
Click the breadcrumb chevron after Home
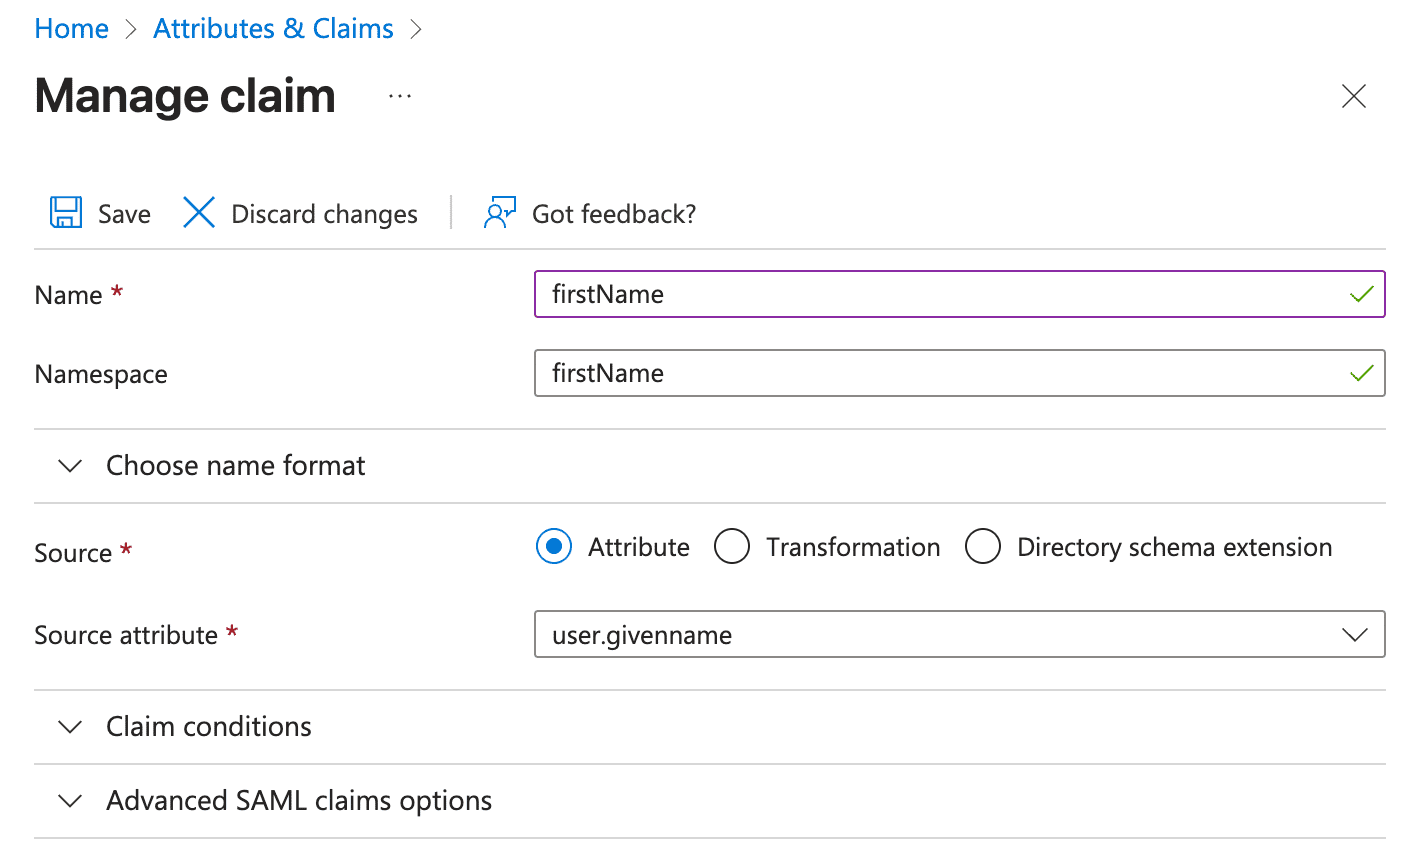click(130, 29)
